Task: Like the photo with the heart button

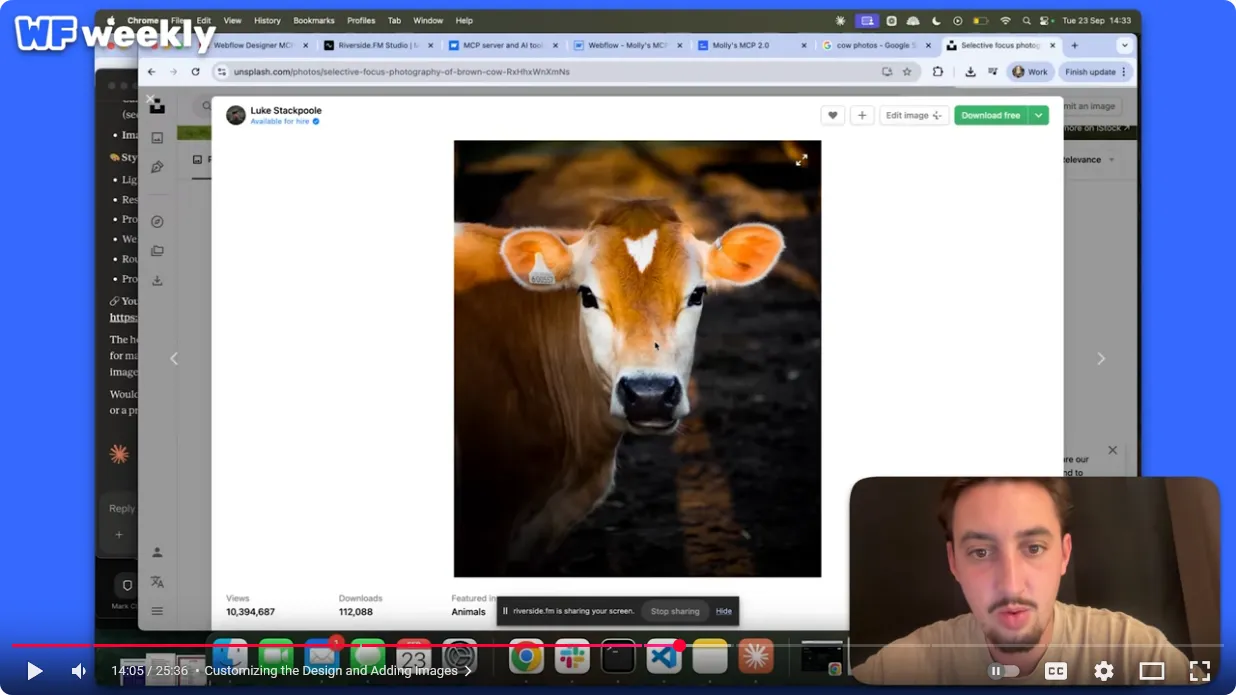Action: click(832, 115)
